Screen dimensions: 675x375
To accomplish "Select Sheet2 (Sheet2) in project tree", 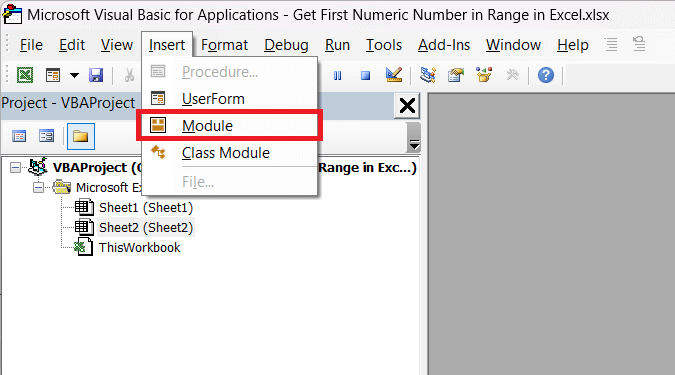I will 146,227.
